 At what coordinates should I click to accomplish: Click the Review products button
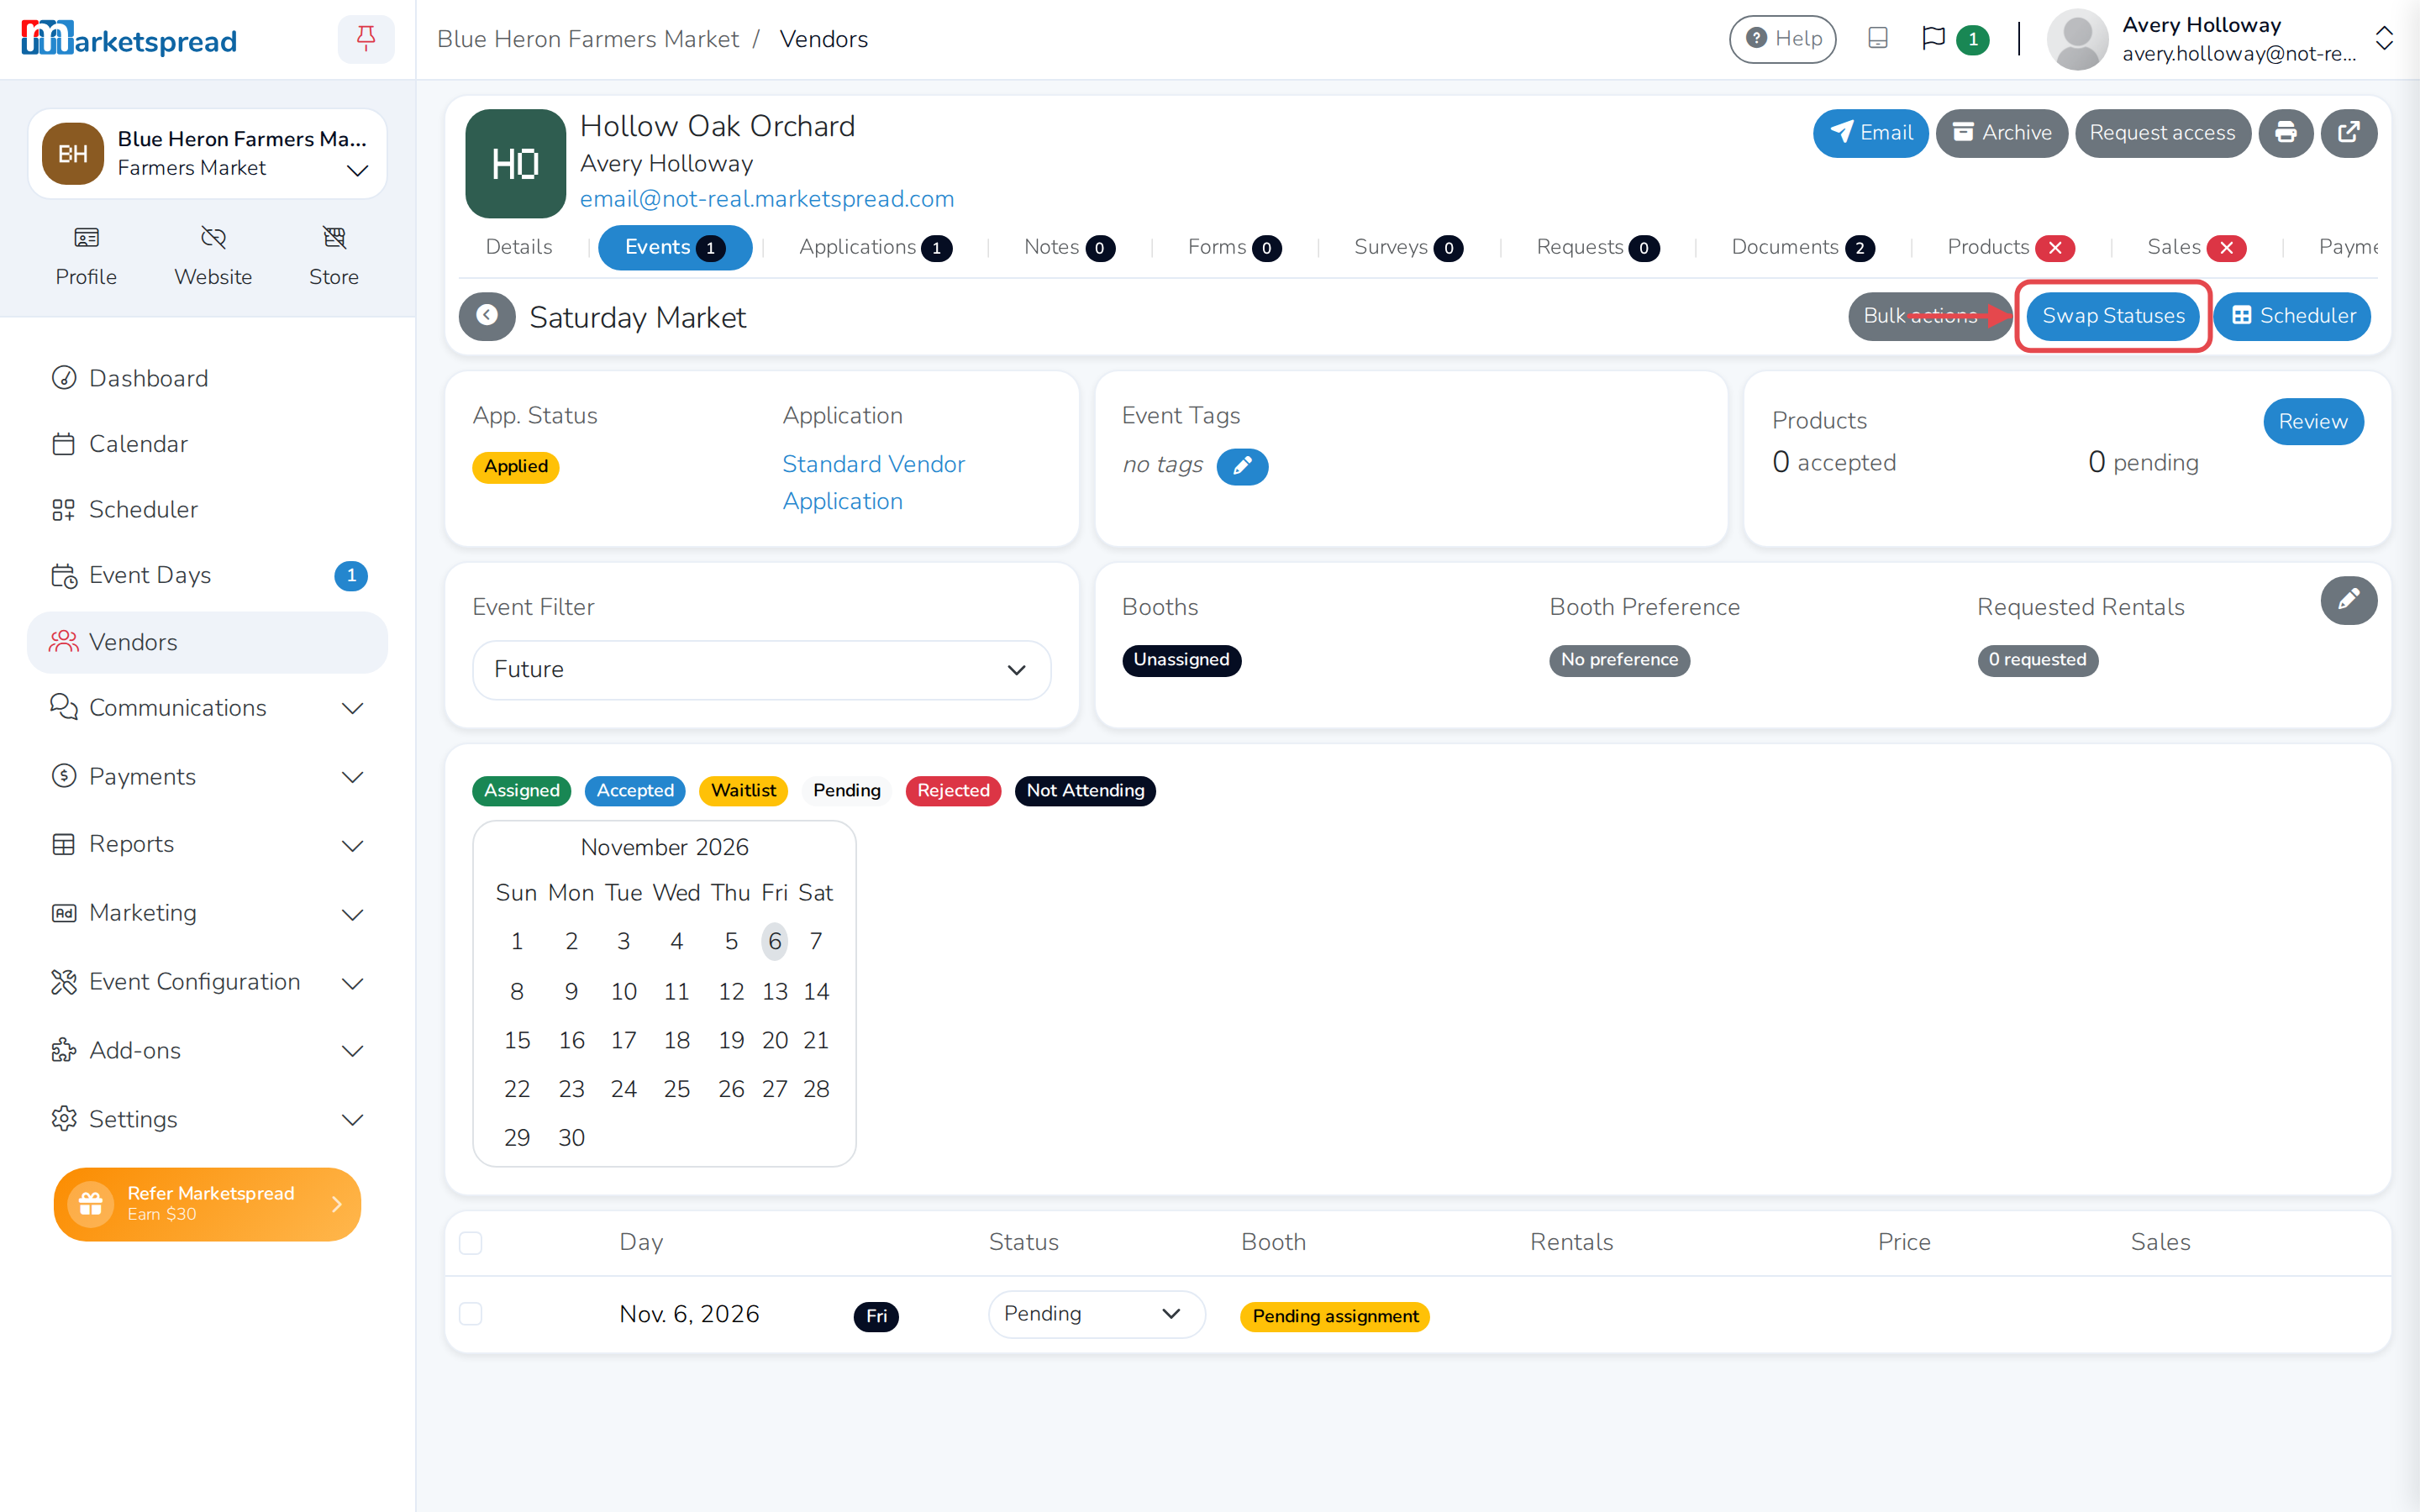pyautogui.click(x=2312, y=422)
